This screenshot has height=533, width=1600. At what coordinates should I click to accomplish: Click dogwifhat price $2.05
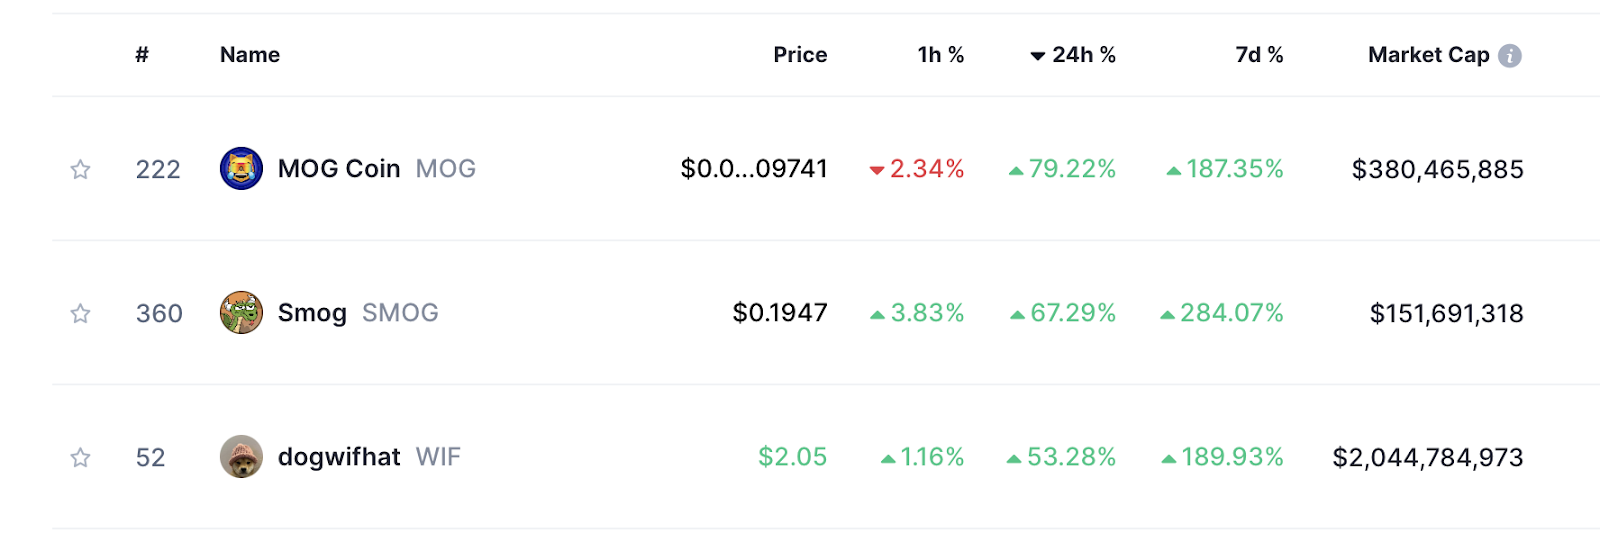[x=793, y=457]
